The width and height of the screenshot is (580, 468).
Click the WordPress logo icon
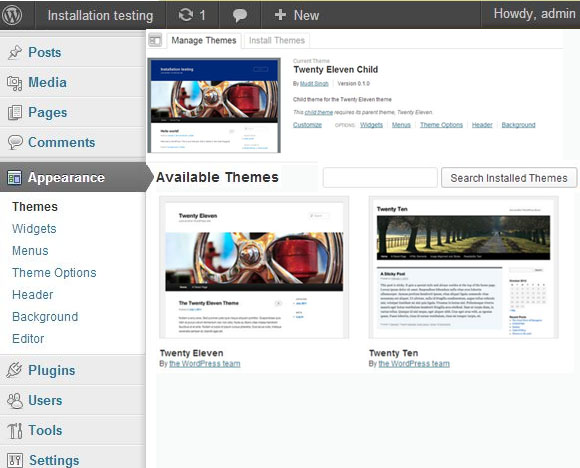pyautogui.click(x=11, y=15)
